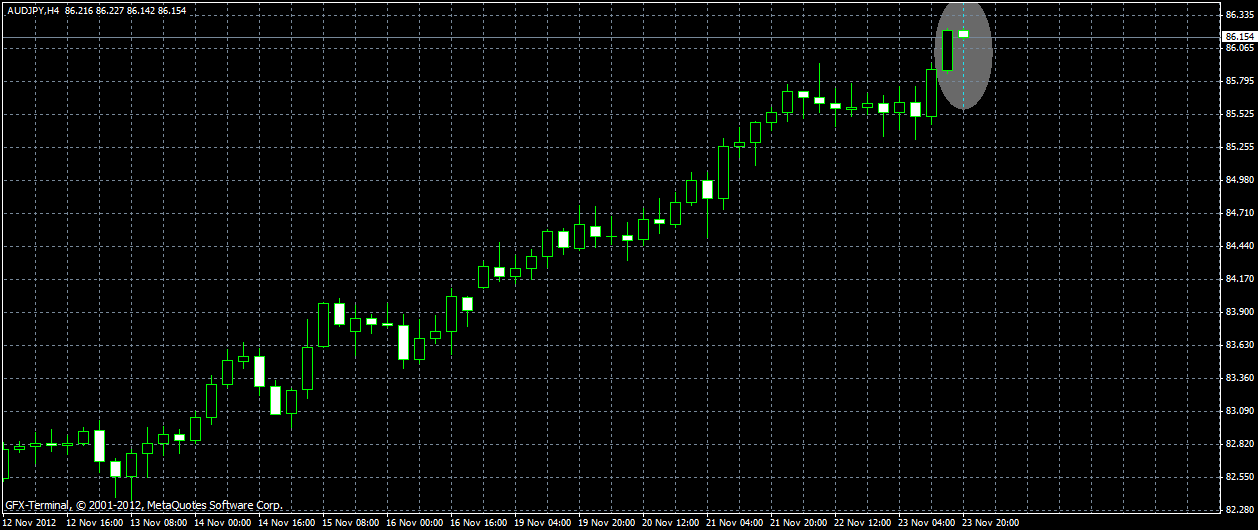The width and height of the screenshot is (1258, 530).
Task: Click the 16 Nov 16:00 time label
Action: [478, 522]
